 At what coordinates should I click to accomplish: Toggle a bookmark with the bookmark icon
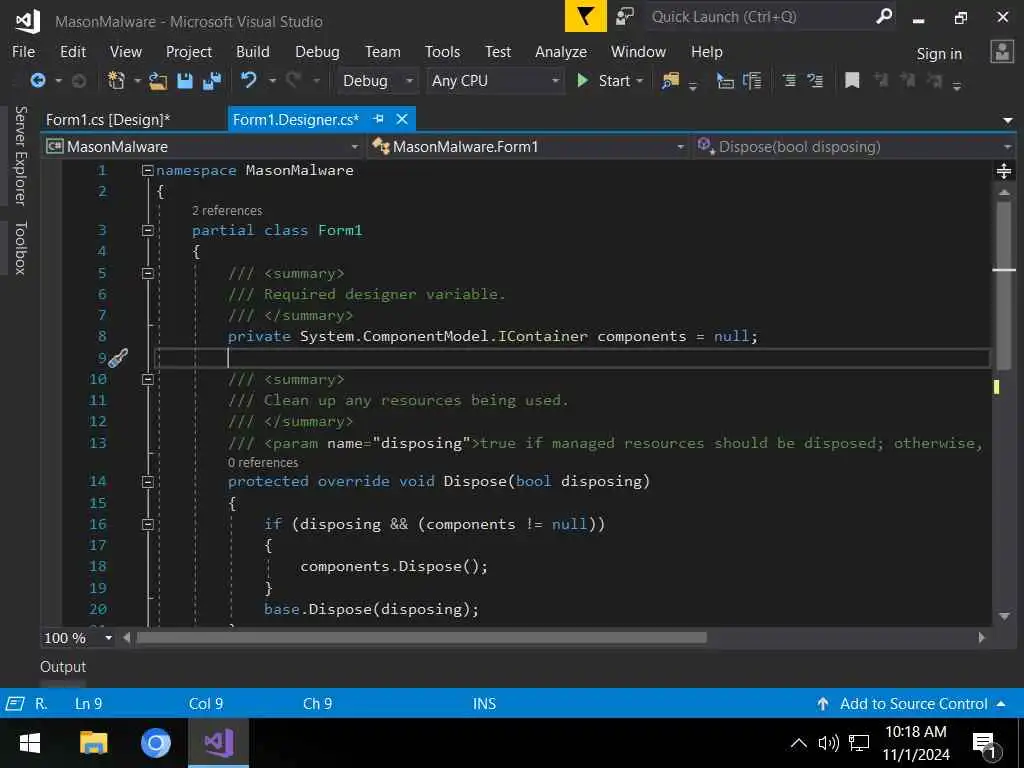852,80
